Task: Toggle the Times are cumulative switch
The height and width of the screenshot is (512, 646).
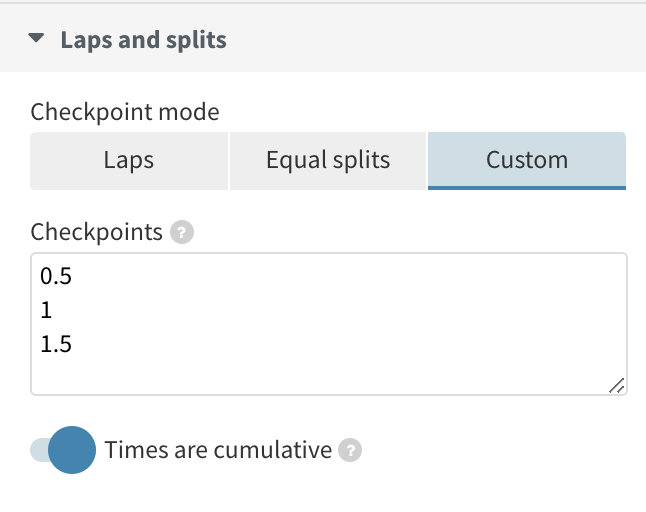Action: 63,450
